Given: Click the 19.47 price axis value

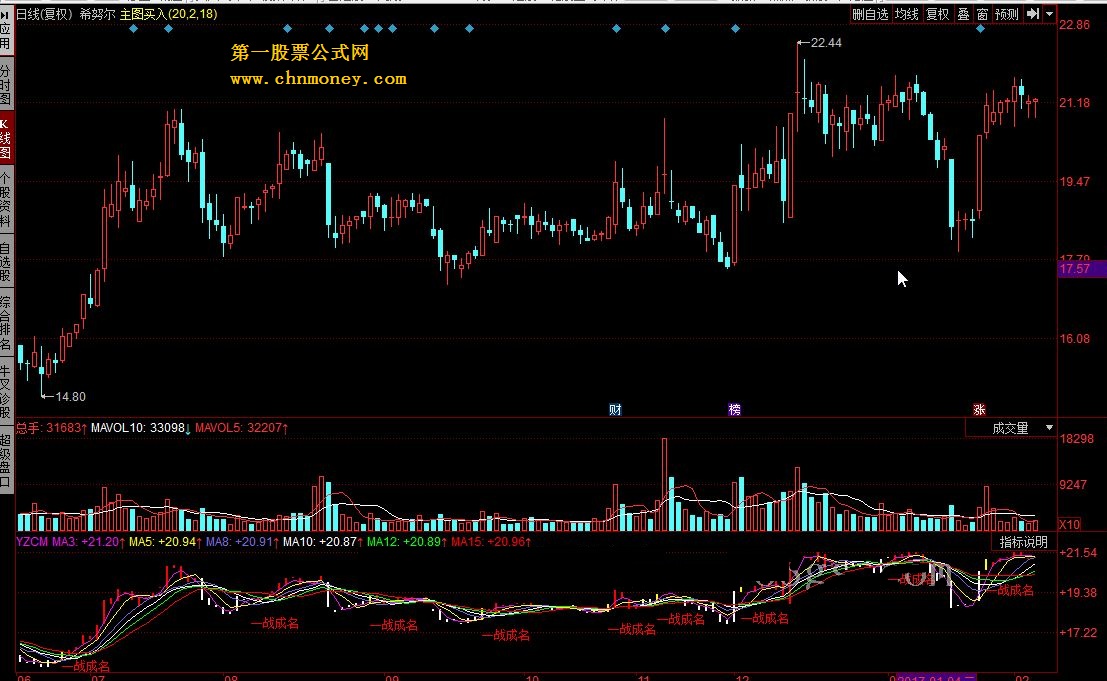Looking at the screenshot, I should (x=1075, y=182).
